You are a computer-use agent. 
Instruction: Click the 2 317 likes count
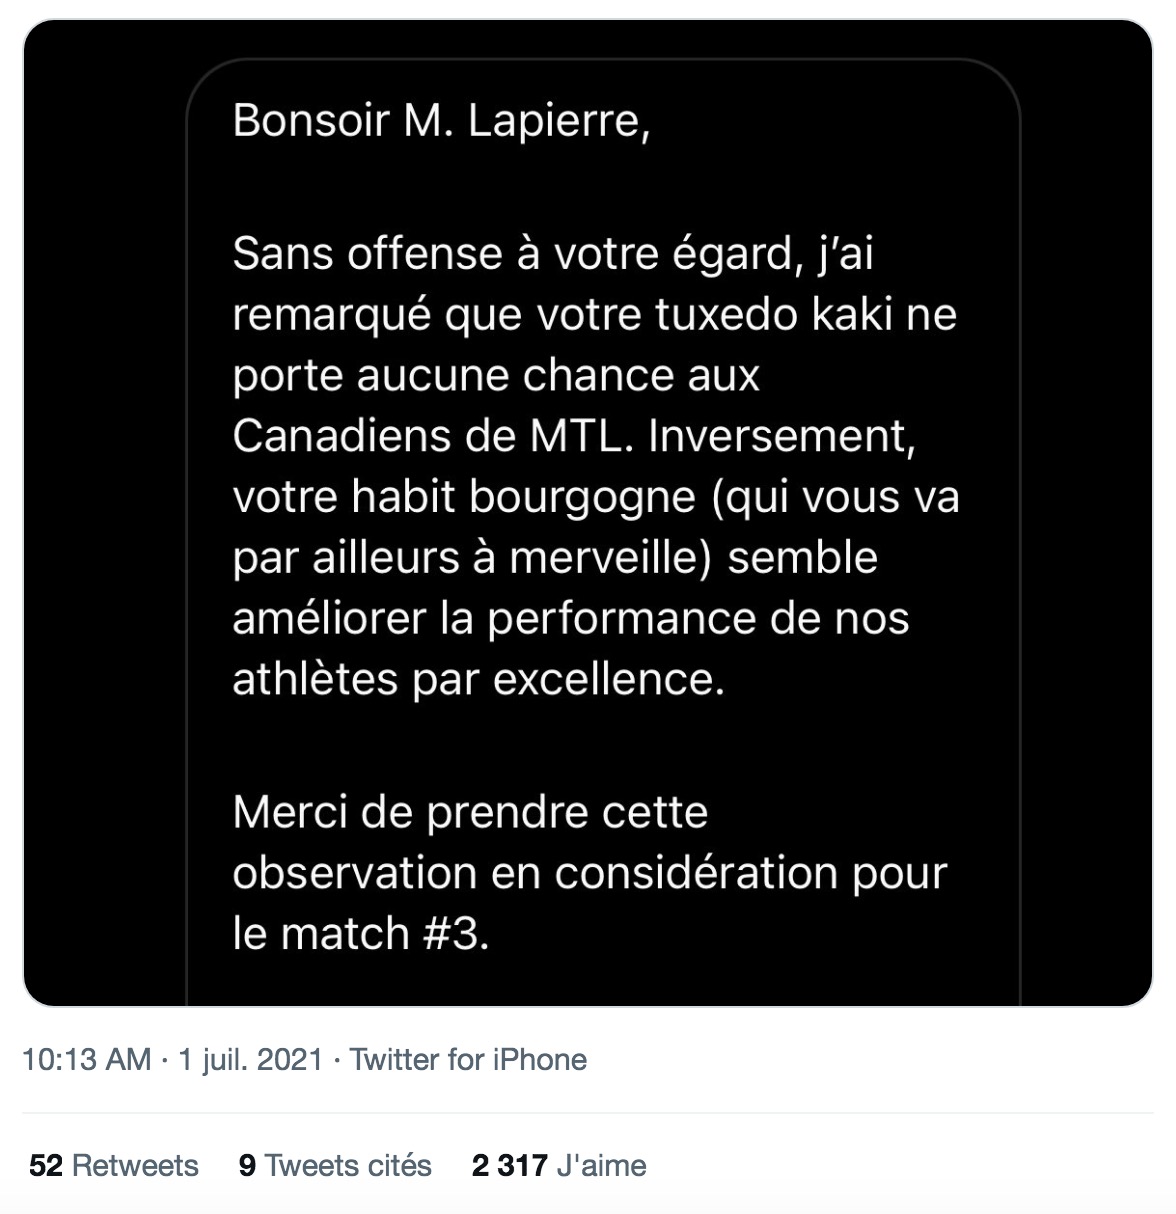click(510, 1166)
